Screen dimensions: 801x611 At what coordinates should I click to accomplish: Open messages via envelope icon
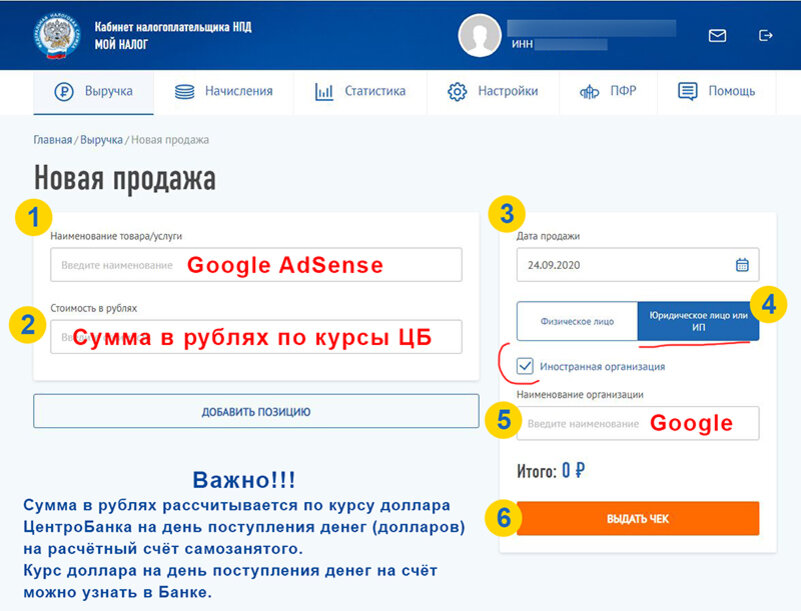pos(717,36)
